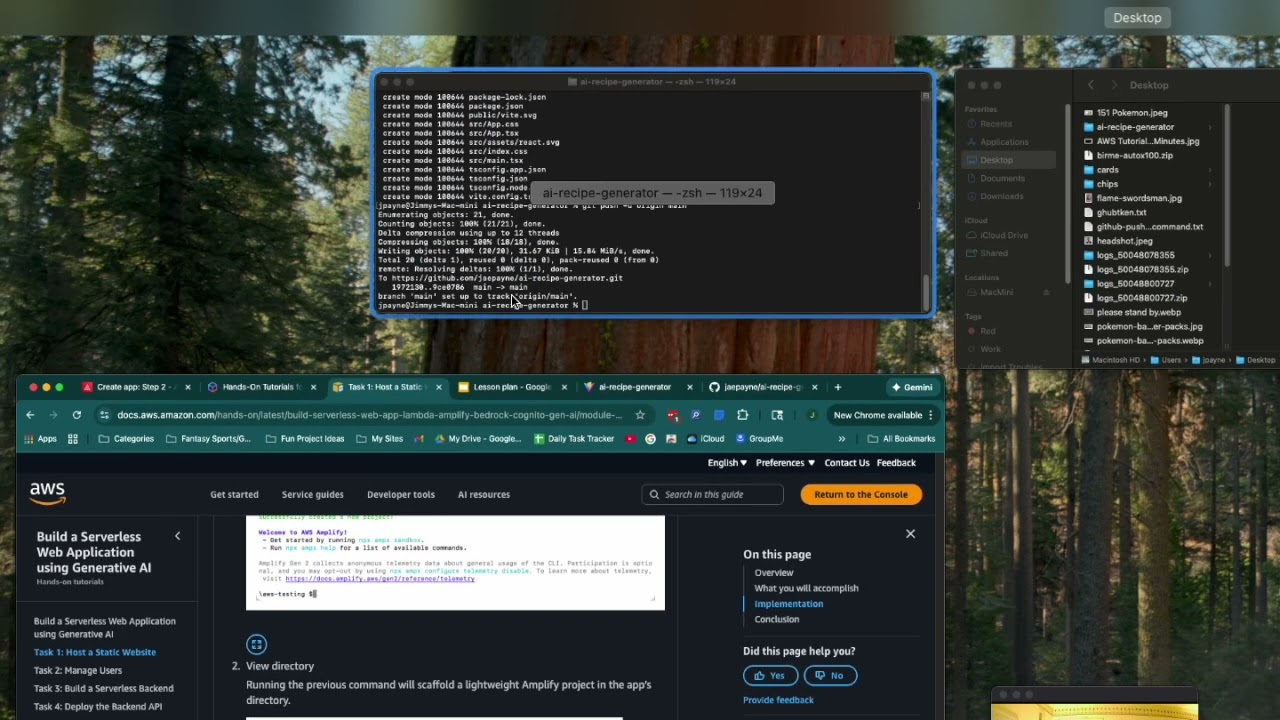Open the tab groups grid icon in bookmarks bar

tap(73, 439)
